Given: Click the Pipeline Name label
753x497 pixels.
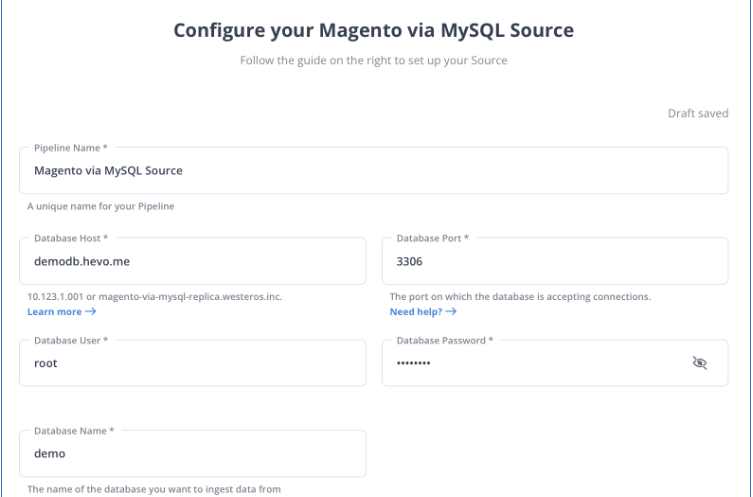Looking at the screenshot, I should coord(71,148).
